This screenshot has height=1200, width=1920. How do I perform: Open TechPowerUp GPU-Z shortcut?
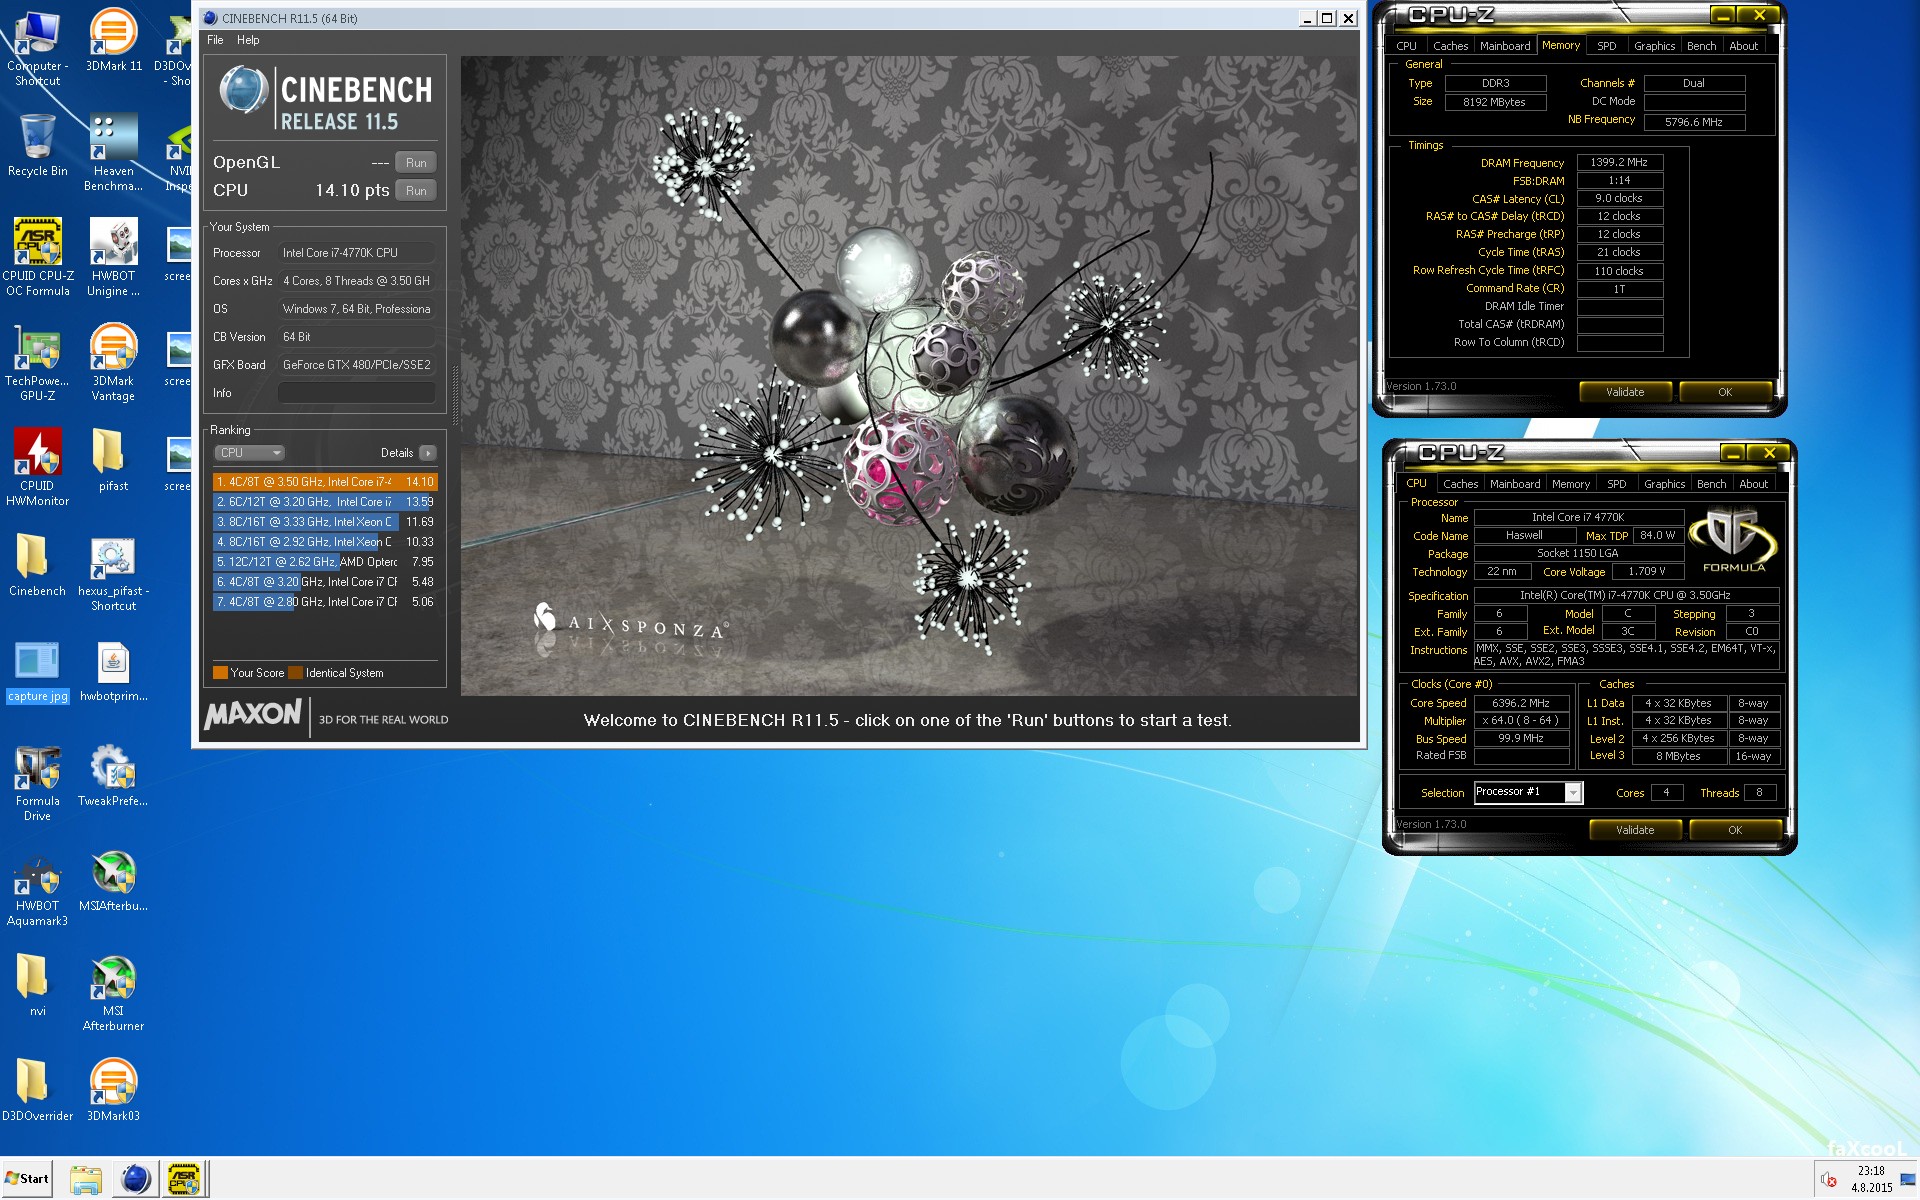coord(37,362)
